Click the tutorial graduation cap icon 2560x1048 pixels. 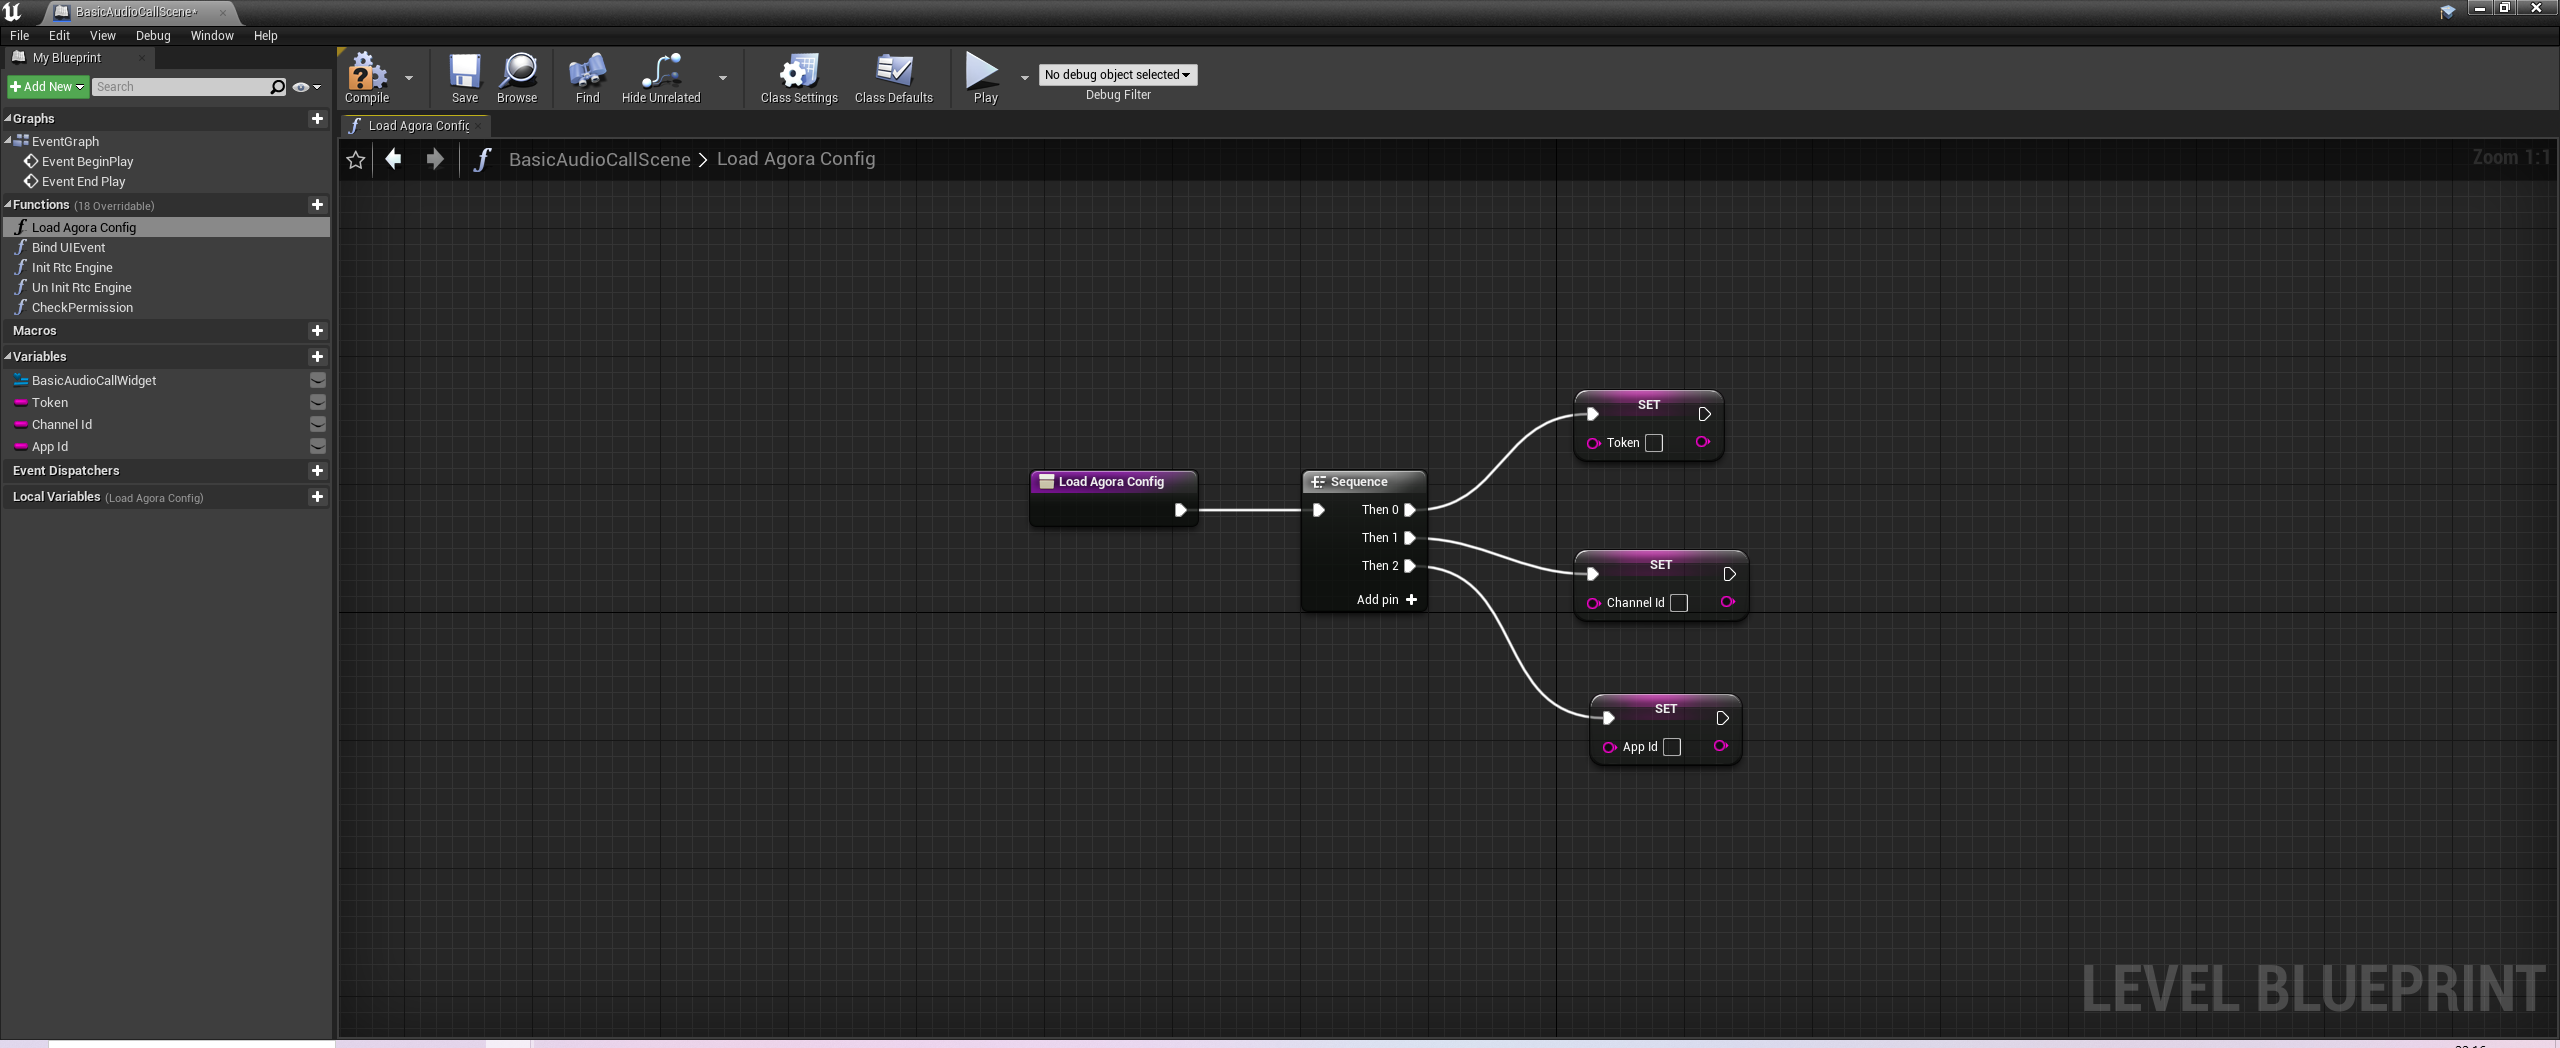2447,11
